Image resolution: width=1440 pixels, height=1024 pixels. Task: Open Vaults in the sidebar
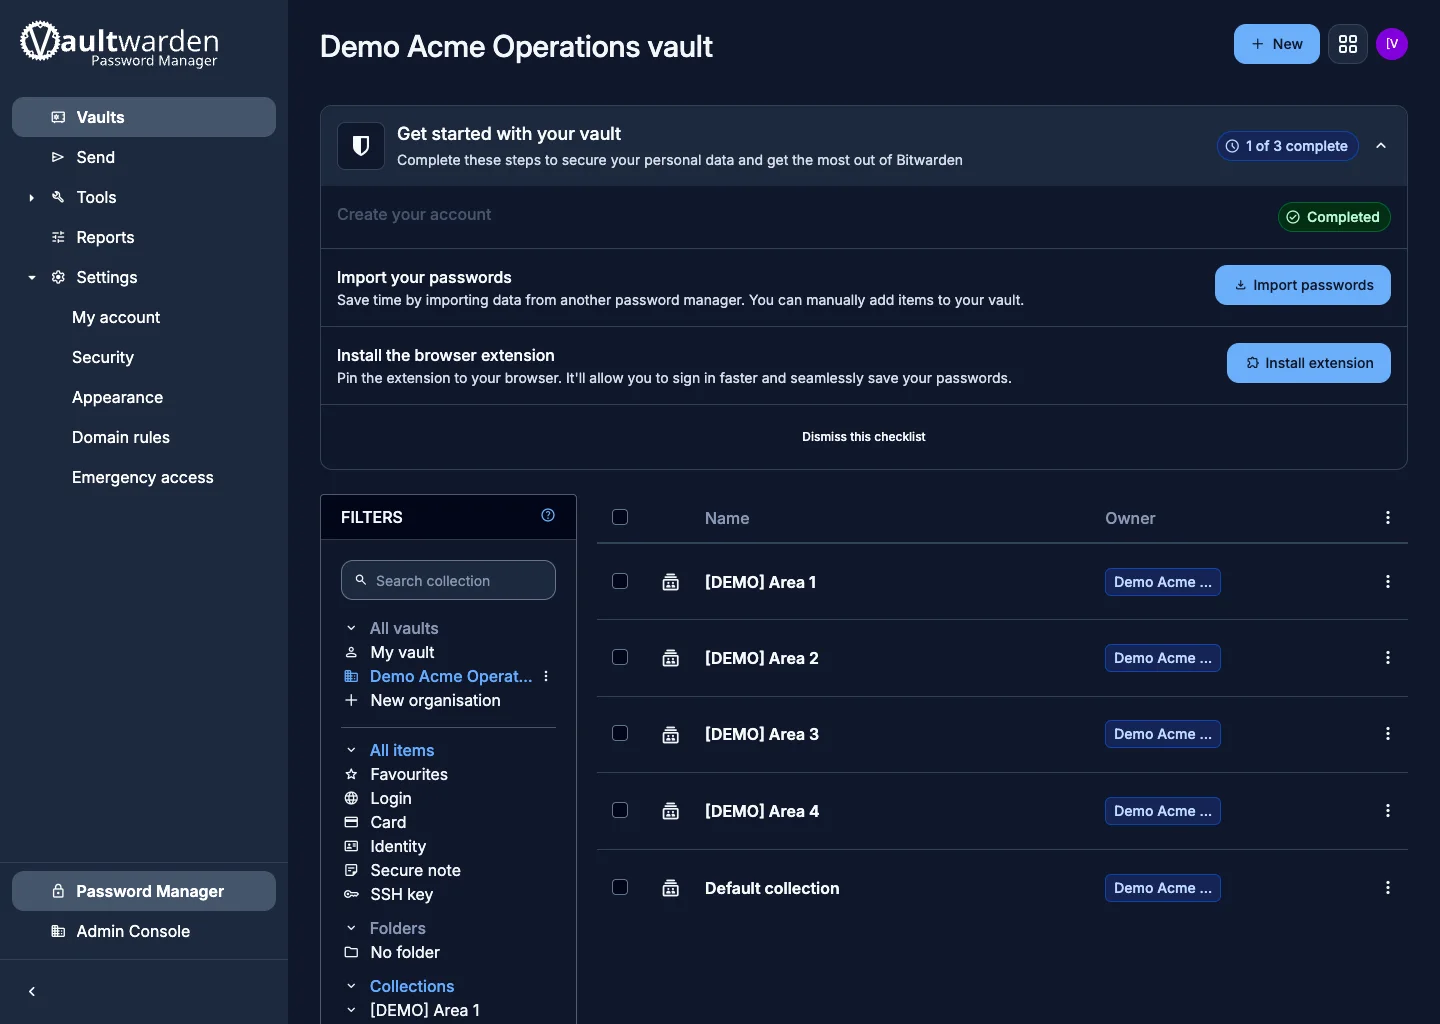(x=144, y=117)
